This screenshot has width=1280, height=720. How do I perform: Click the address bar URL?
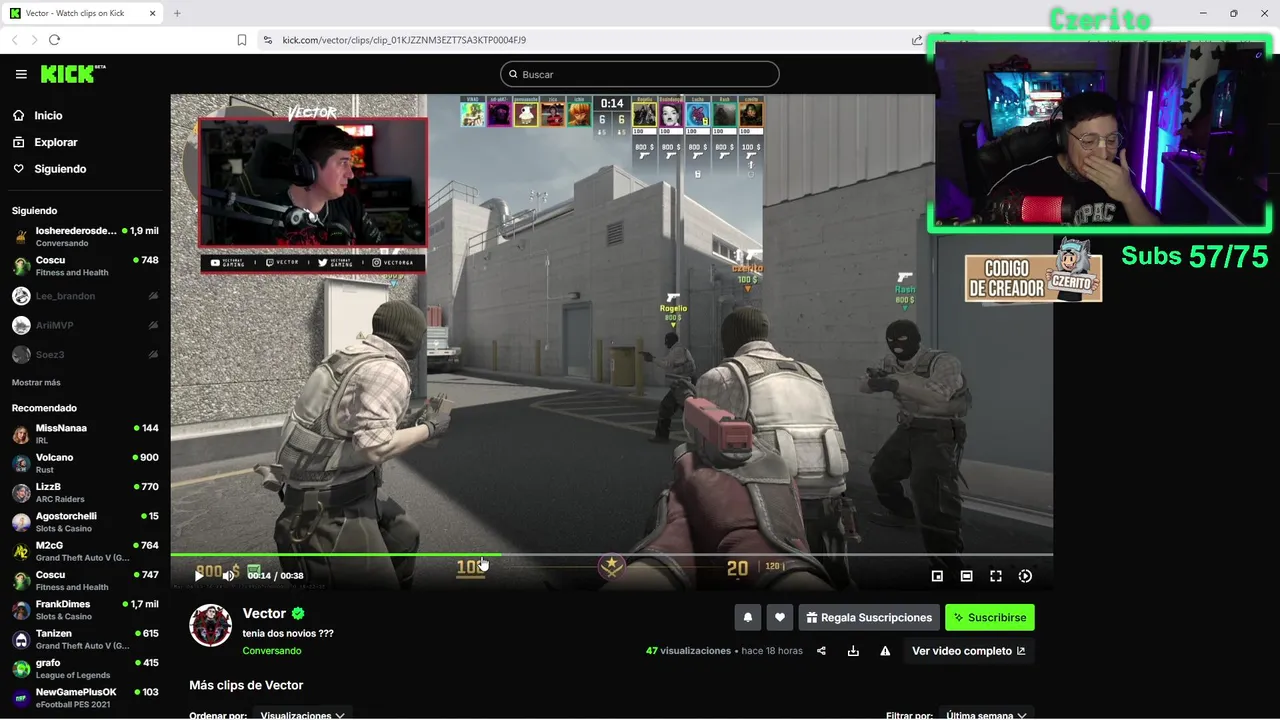click(x=404, y=40)
